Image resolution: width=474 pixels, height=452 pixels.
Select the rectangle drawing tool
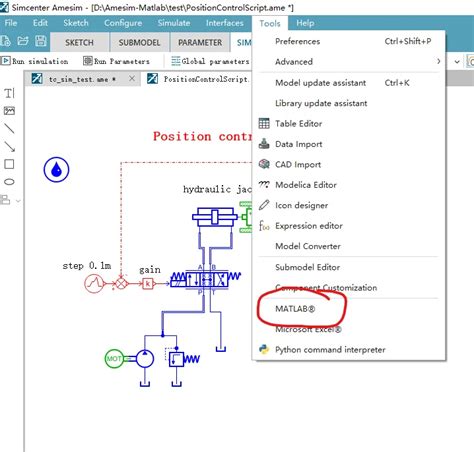tap(9, 164)
